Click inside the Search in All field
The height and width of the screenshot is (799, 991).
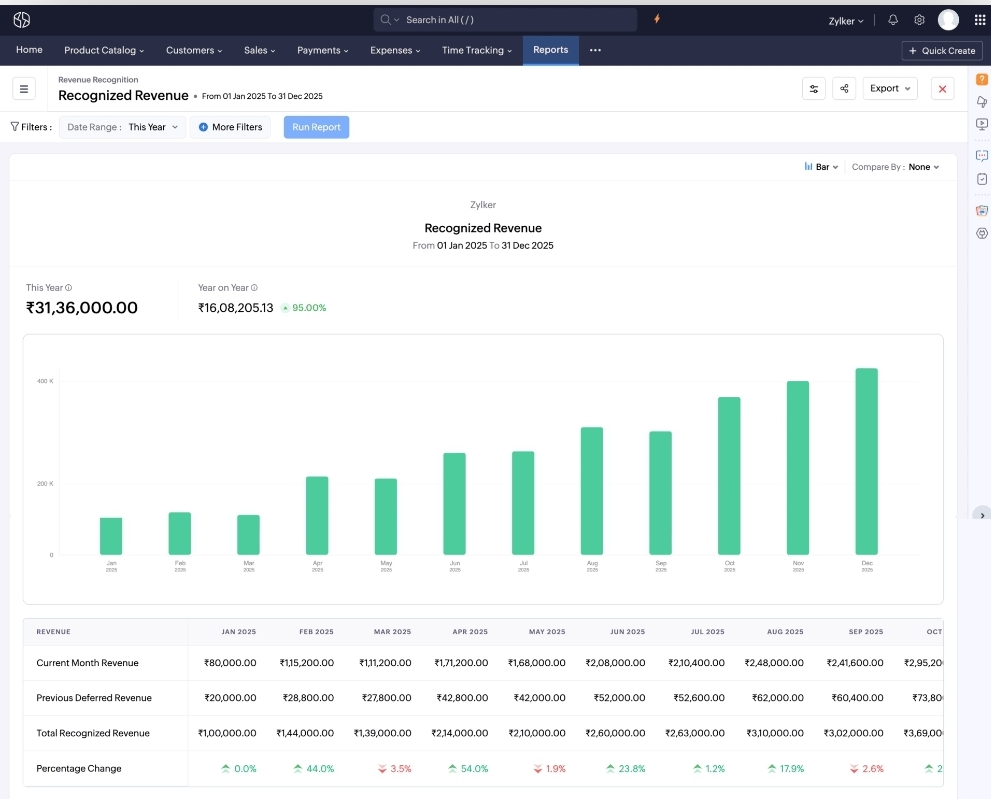pos(505,19)
